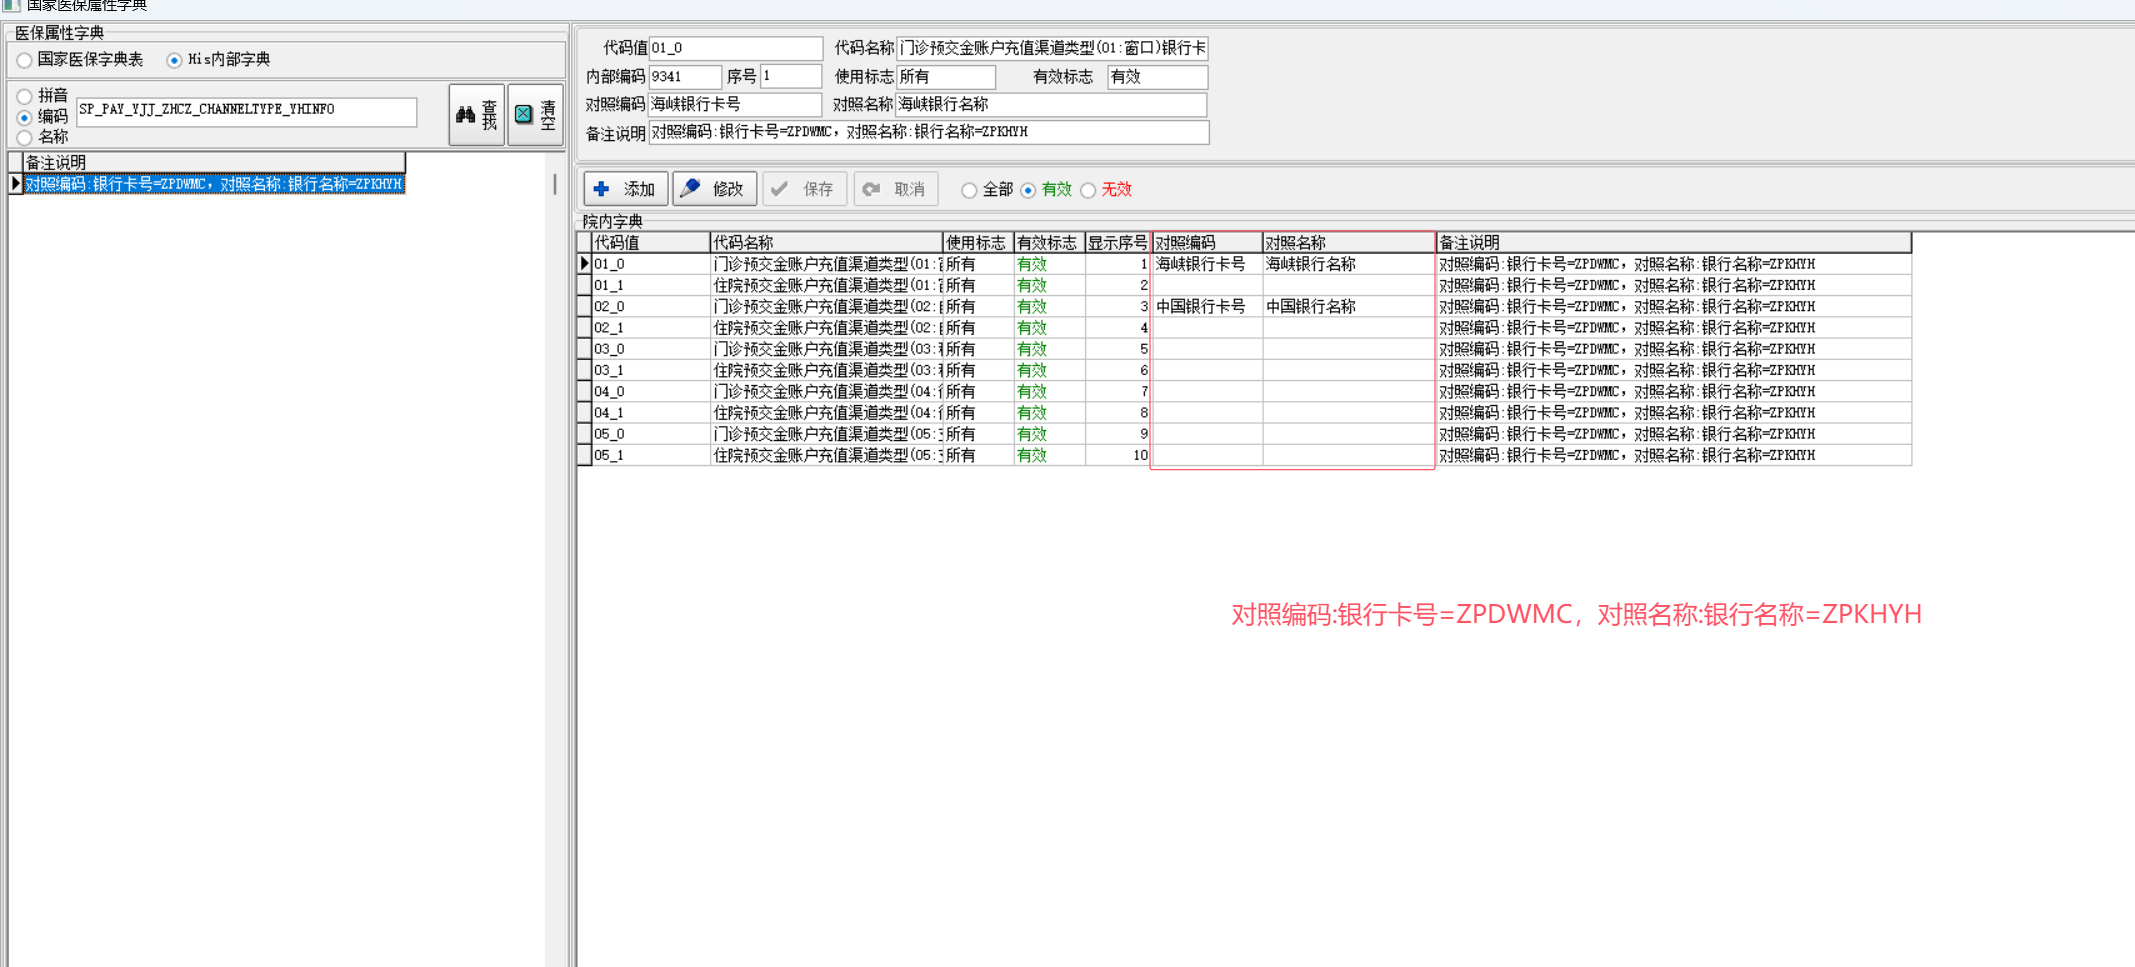Click the row selector arrow beside 01_0

point(585,264)
